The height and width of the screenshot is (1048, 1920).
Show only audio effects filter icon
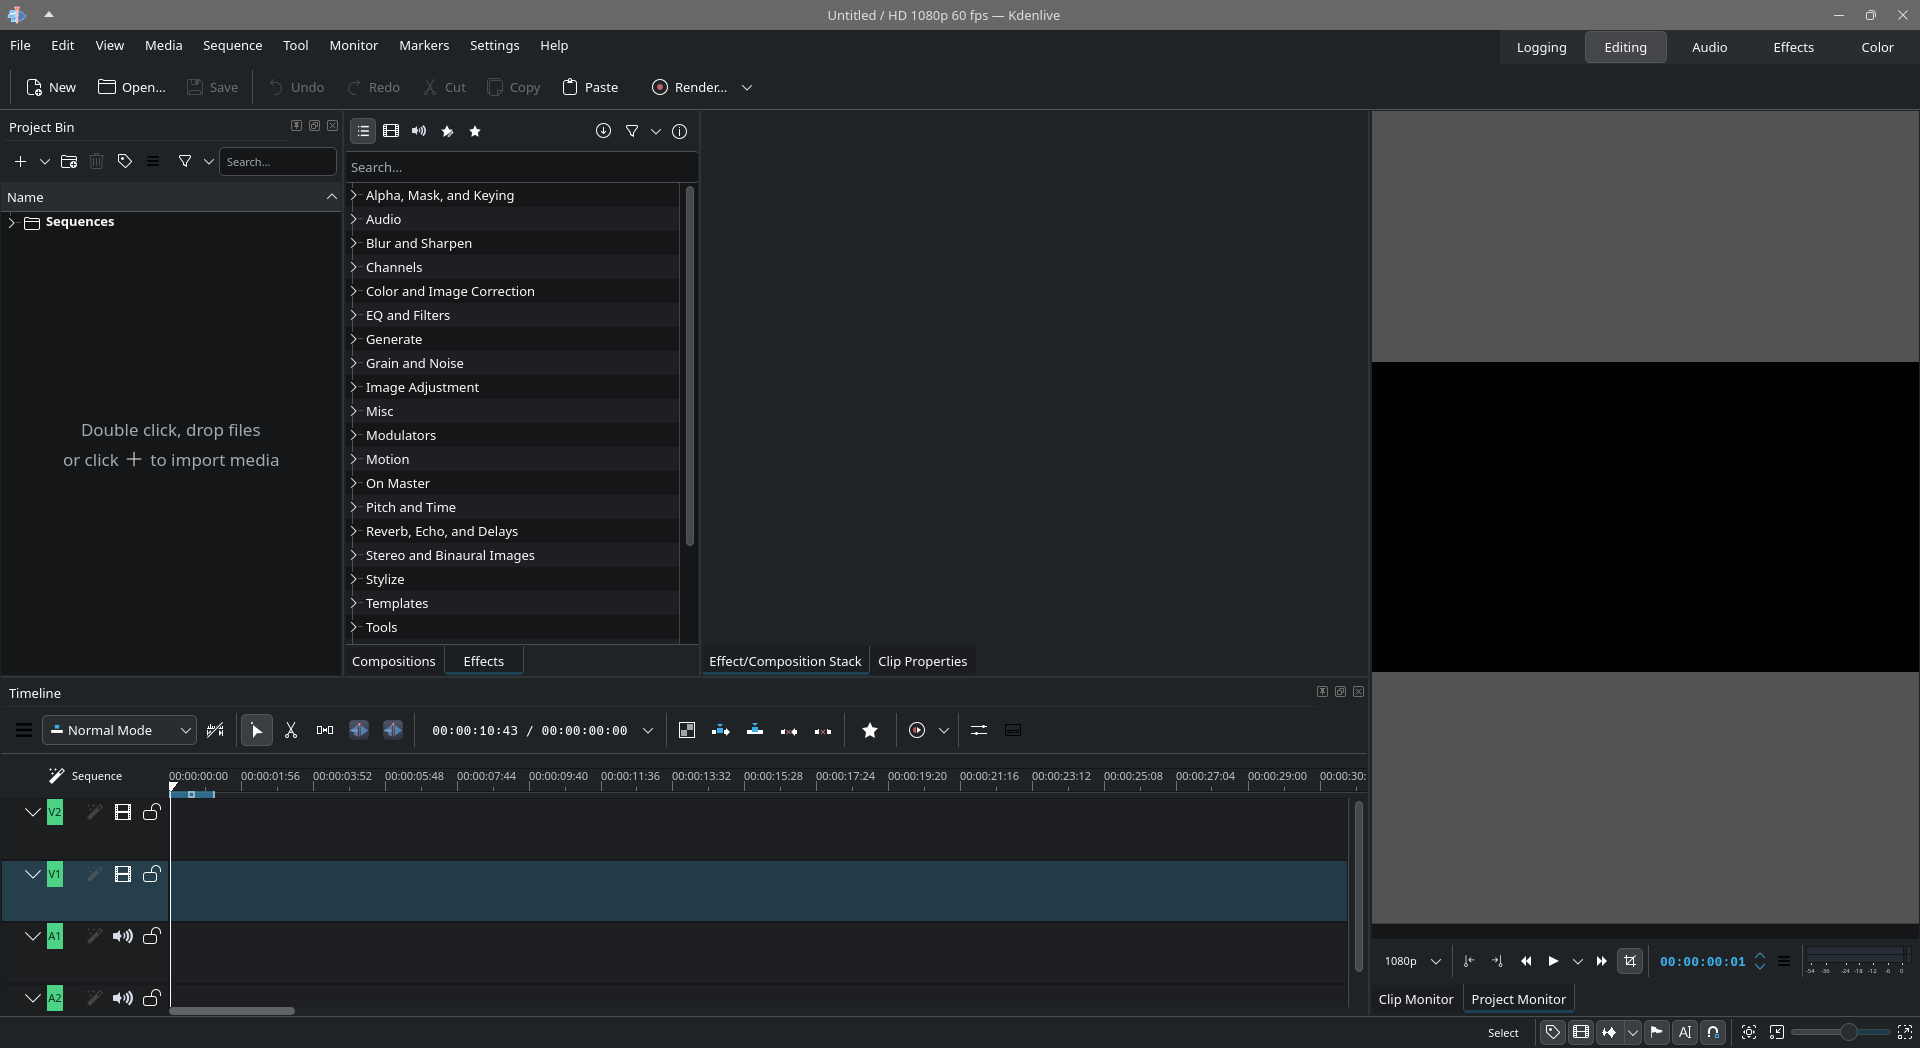point(419,131)
